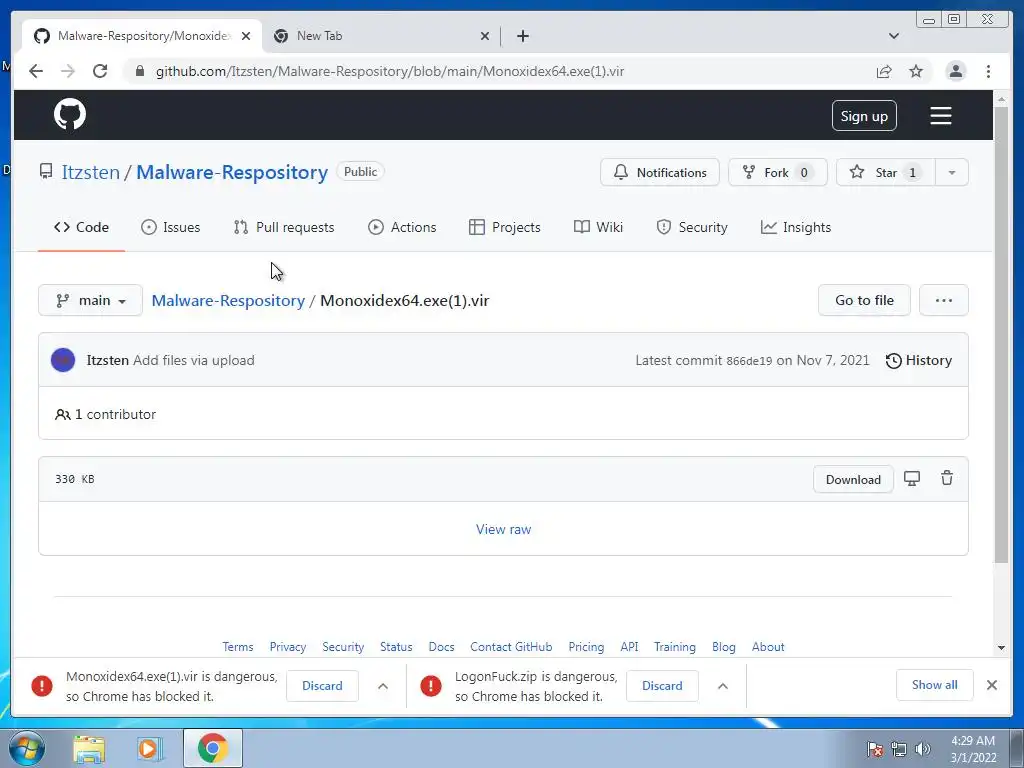1024x768 pixels.
Task: Open the Add files via upload commit link
Action: coord(193,360)
